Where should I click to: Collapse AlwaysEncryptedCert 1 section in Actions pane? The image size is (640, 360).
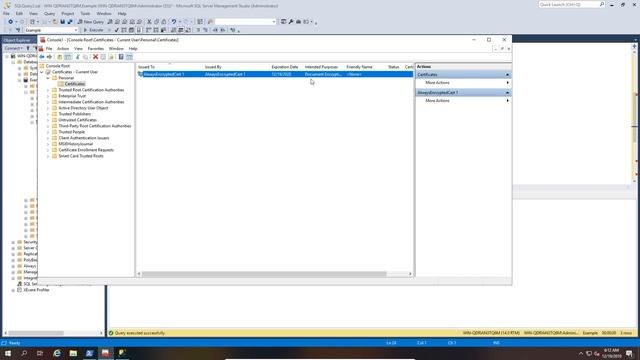[507, 93]
